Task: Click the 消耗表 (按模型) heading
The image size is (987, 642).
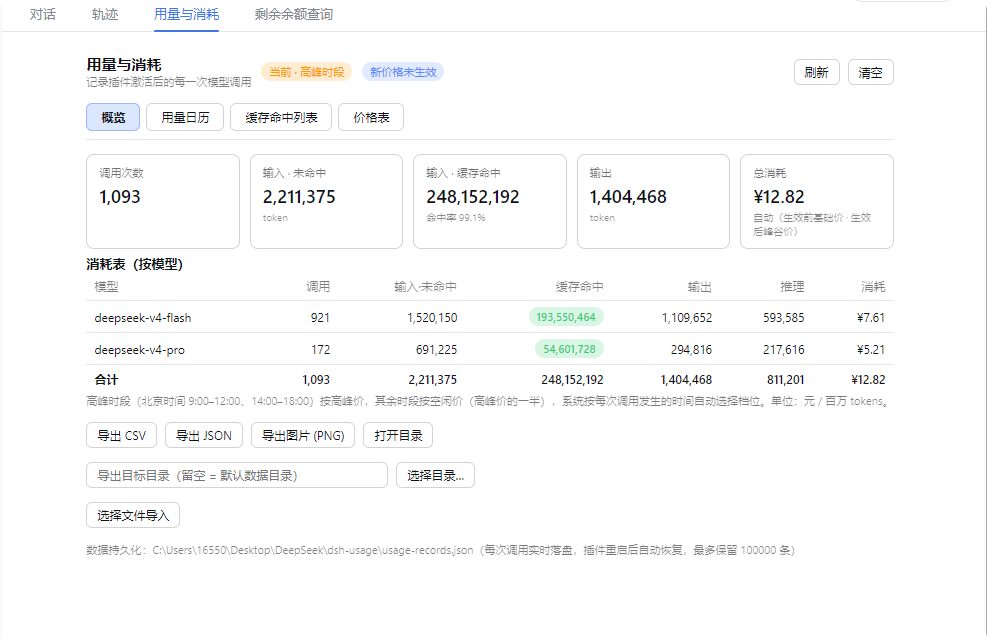Action: click(x=135, y=264)
